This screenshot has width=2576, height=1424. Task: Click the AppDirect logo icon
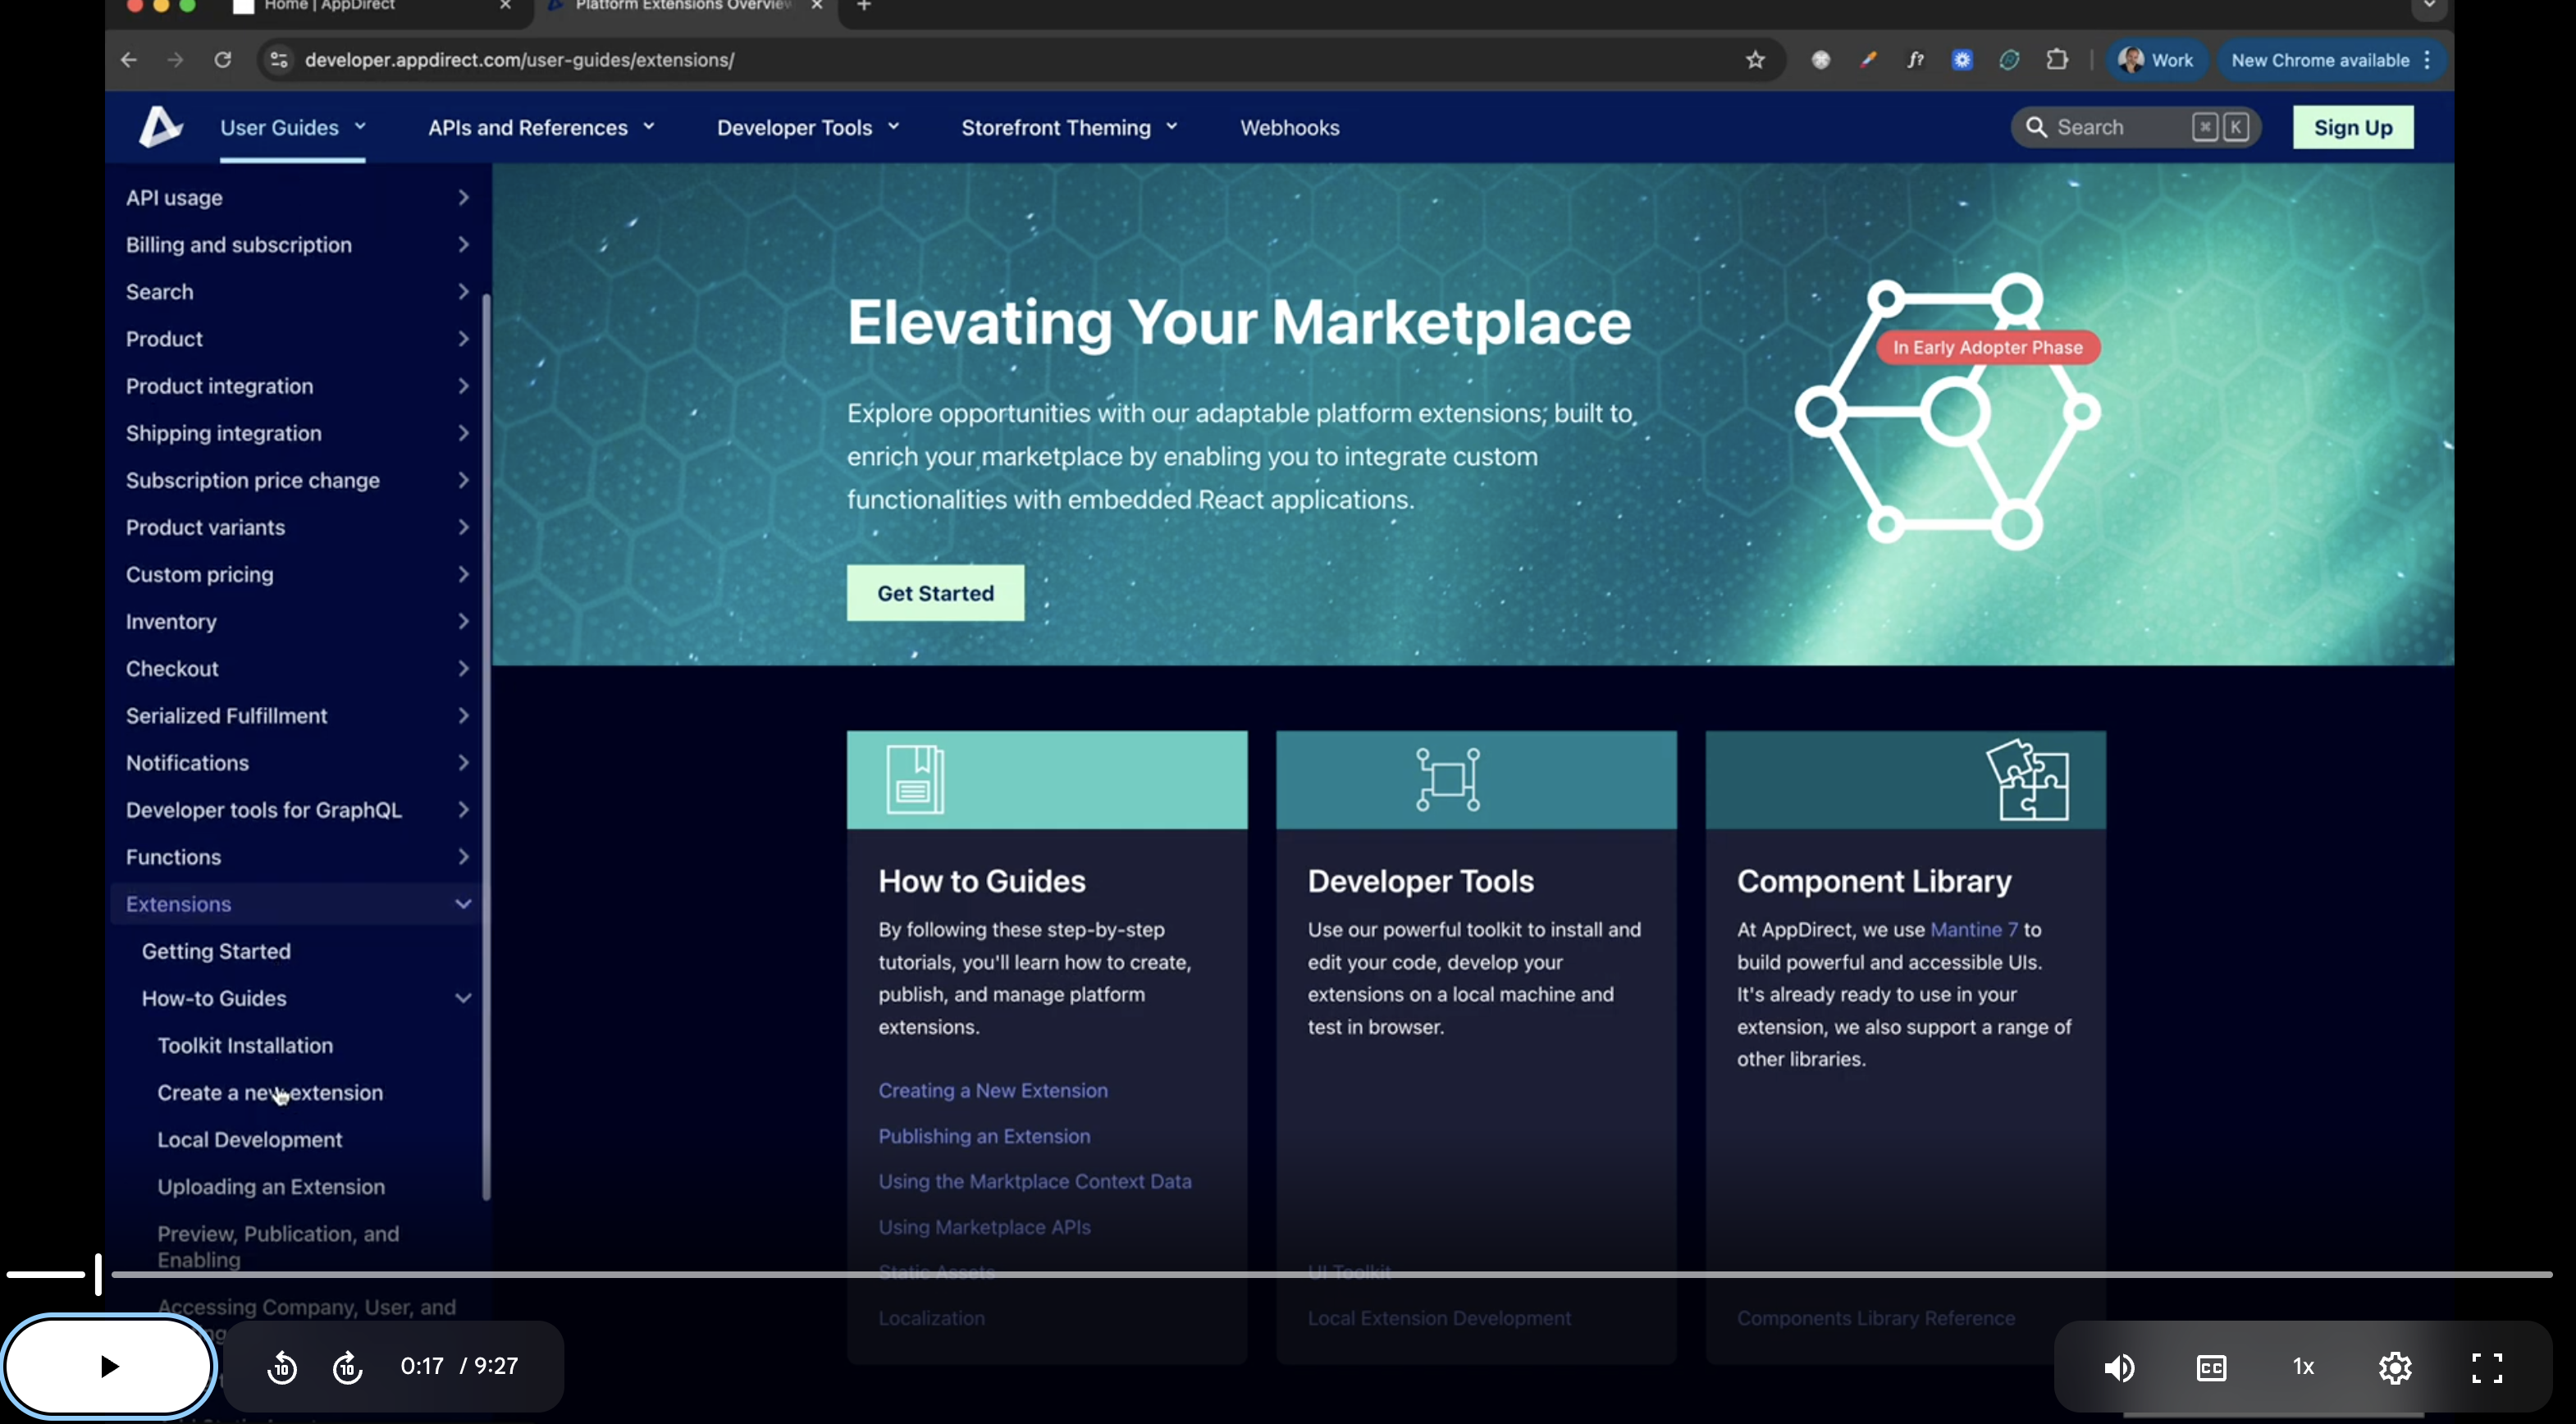tap(160, 127)
